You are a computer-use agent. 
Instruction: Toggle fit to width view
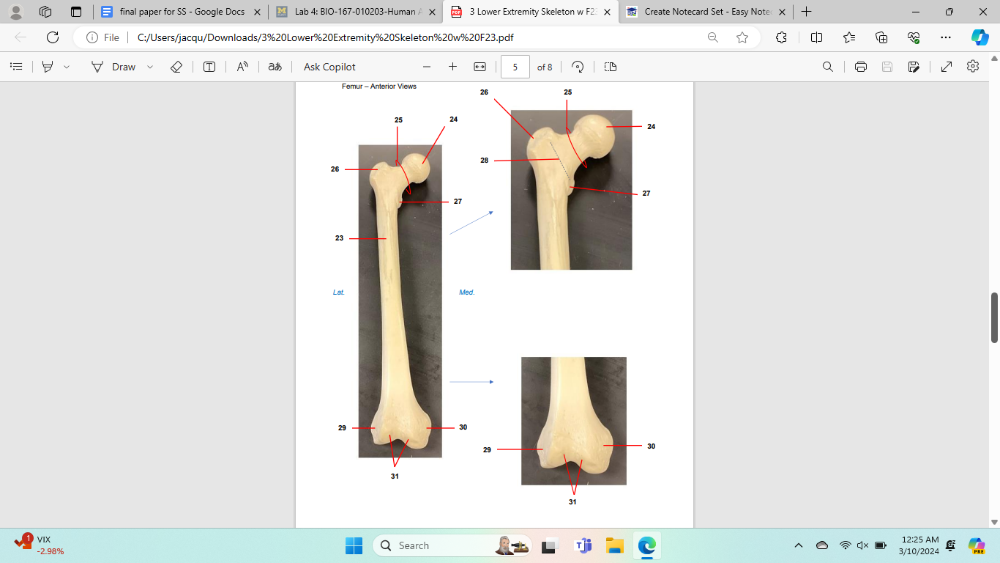pos(479,67)
